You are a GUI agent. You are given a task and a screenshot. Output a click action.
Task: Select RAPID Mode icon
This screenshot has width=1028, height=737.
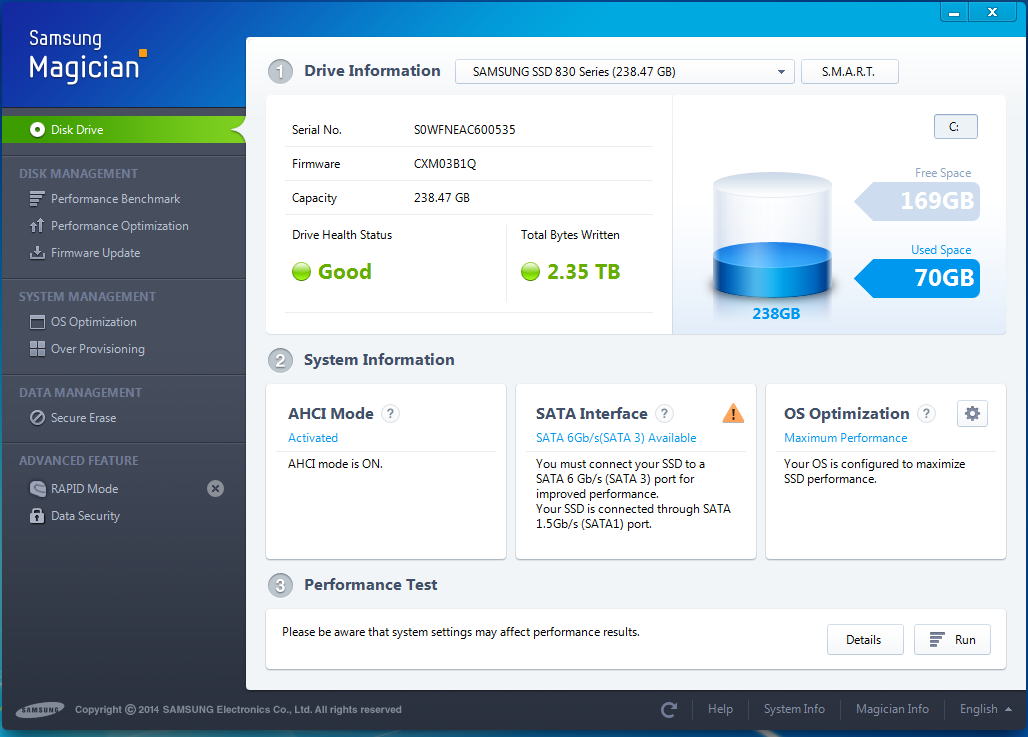[x=37, y=488]
